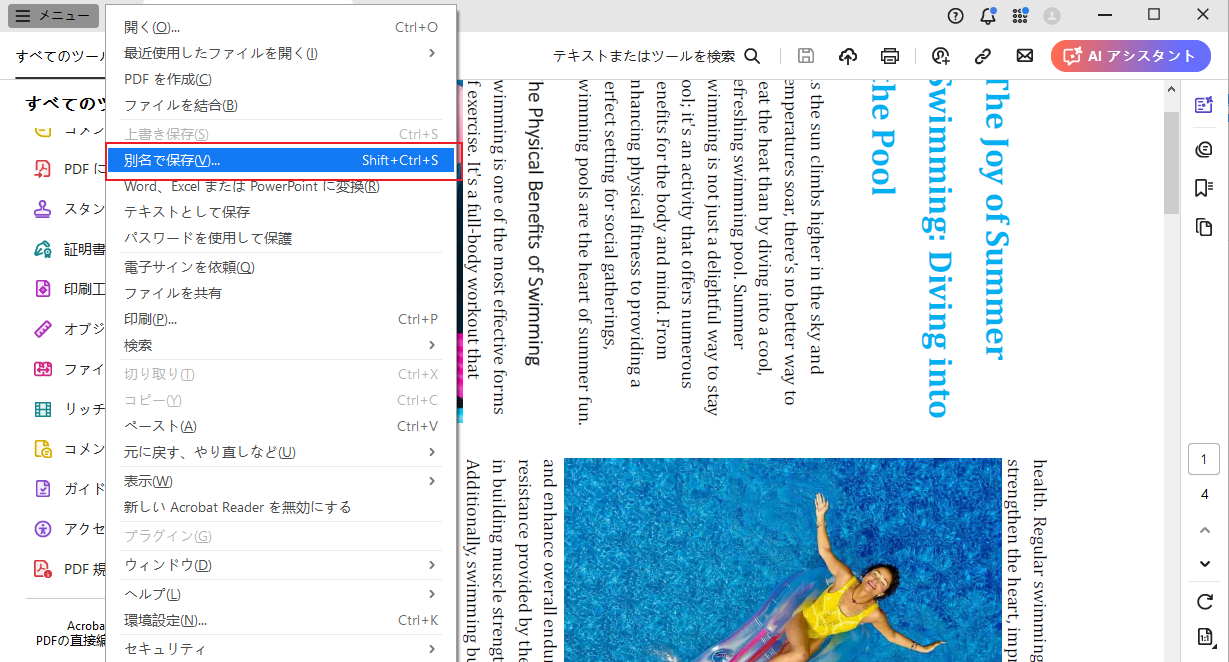
Task: Choose 別名で保存(V)... menu item
Action: [x=281, y=160]
